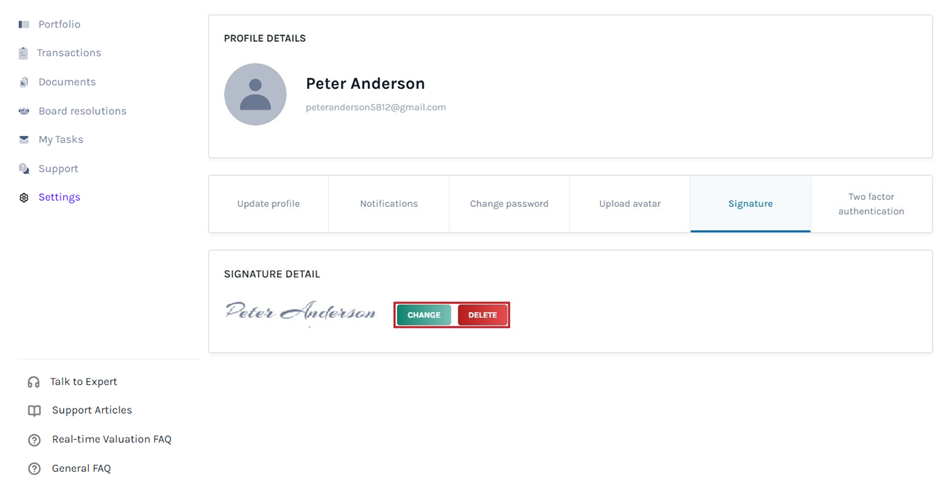939x496 pixels.
Task: Click the My Tasks icon
Action: coord(24,140)
